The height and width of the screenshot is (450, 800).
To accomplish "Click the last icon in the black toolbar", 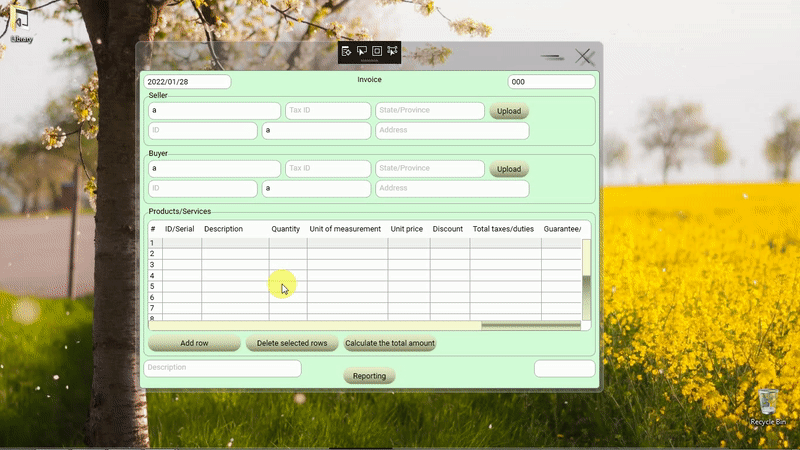I will [392, 51].
